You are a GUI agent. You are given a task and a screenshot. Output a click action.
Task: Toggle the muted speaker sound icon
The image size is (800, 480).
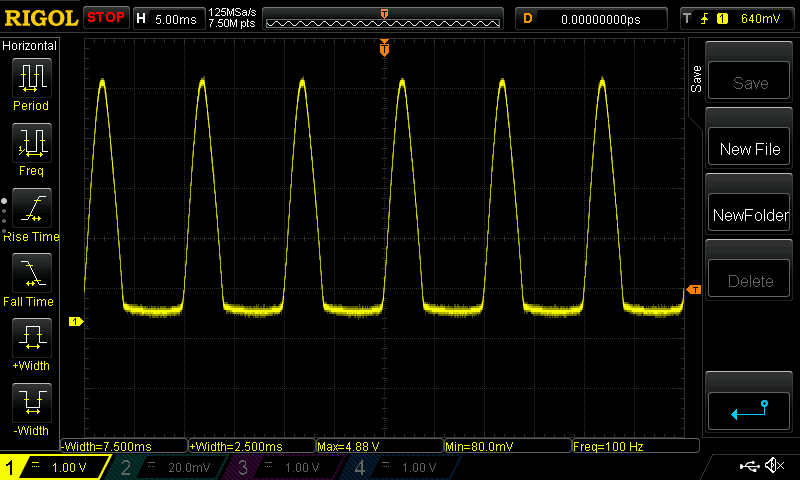point(775,465)
